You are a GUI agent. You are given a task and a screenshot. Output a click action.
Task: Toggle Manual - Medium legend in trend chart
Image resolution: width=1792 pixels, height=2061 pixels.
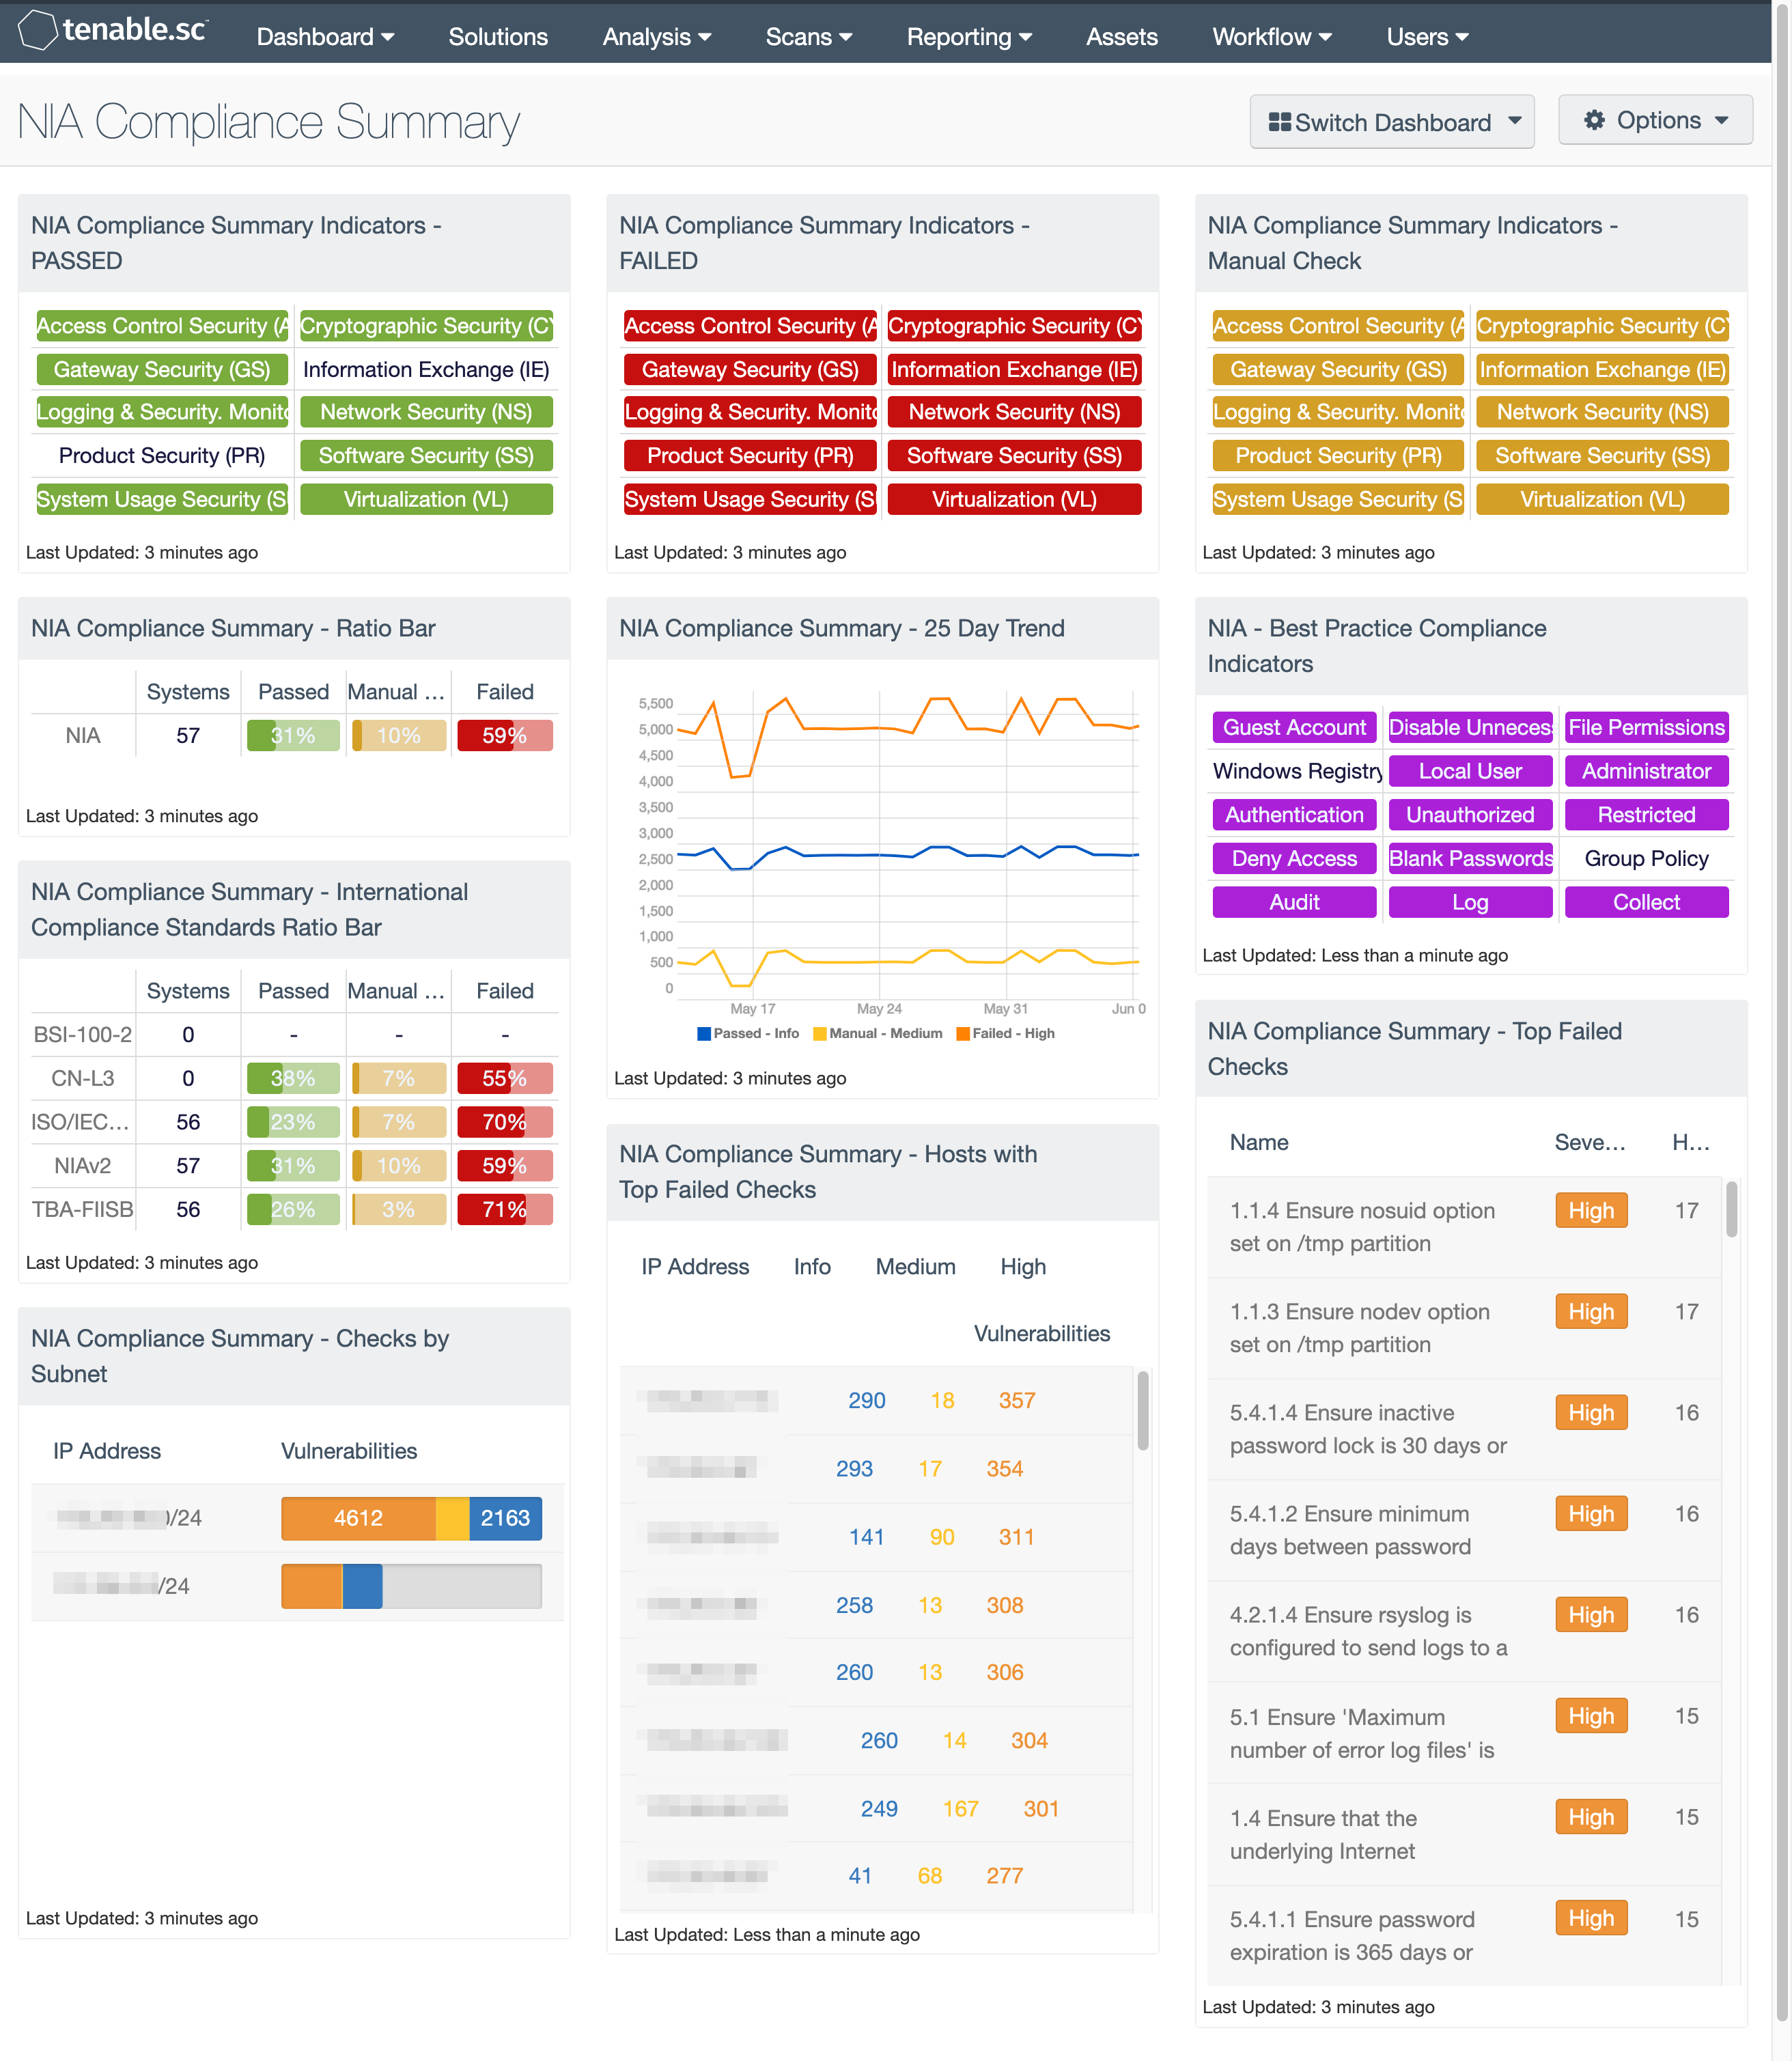tap(877, 1034)
